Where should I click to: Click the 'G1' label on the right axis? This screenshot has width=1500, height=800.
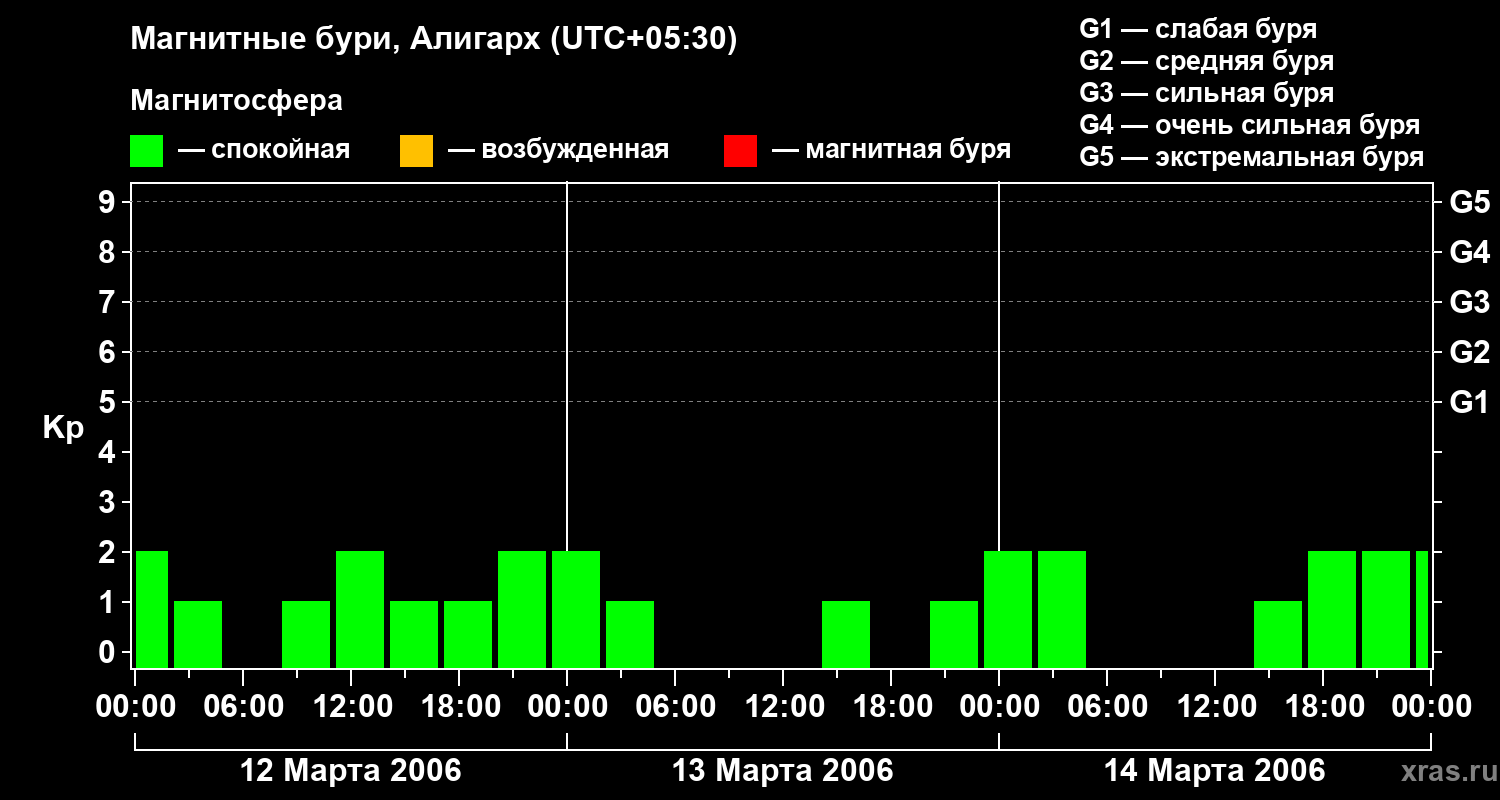[x=1469, y=402]
